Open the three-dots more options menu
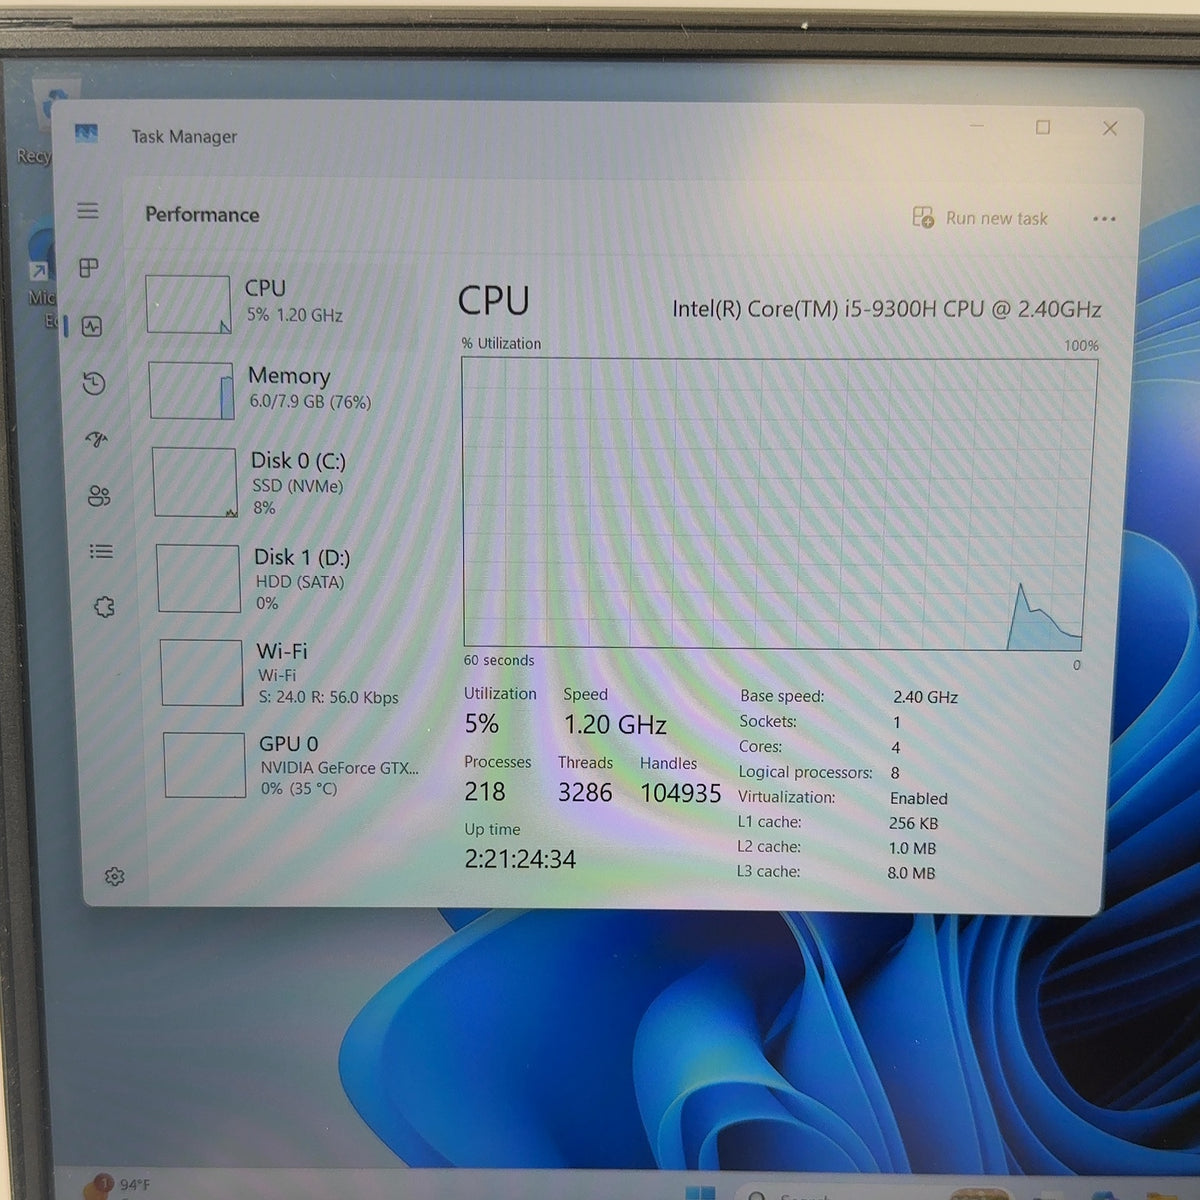This screenshot has height=1200, width=1200. pyautogui.click(x=1104, y=219)
